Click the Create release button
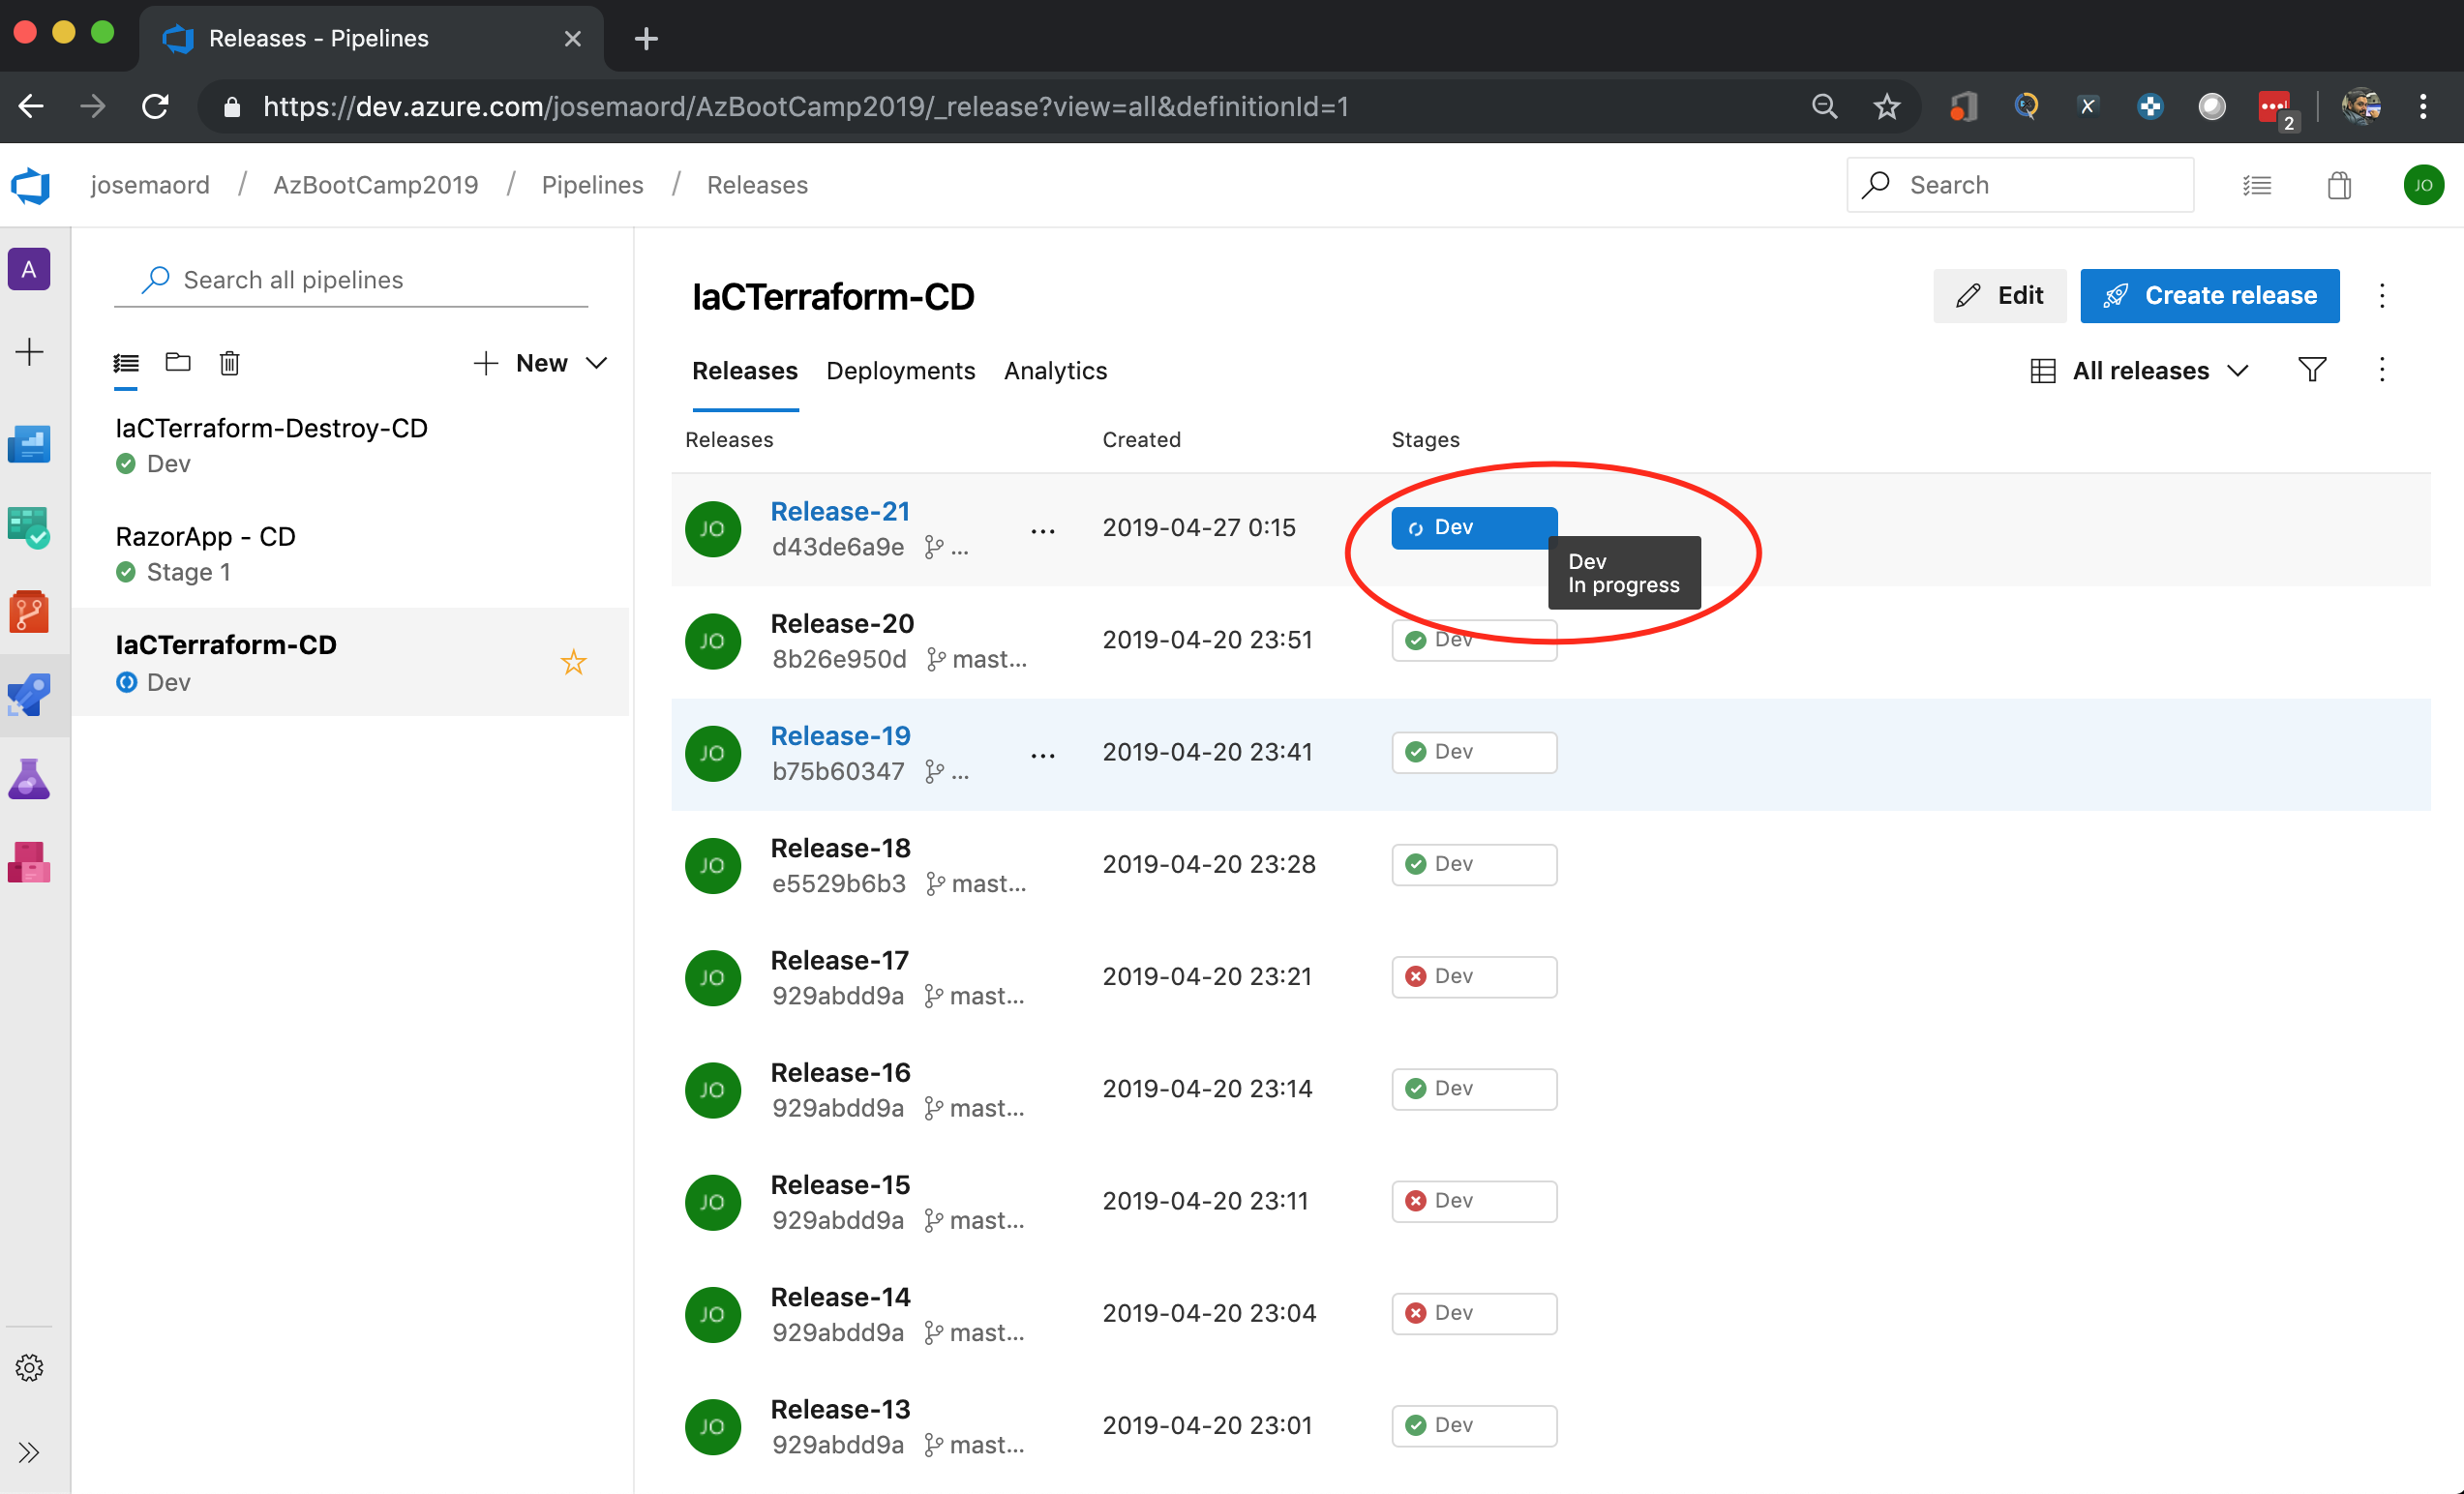The width and height of the screenshot is (2464, 1494). tap(2209, 296)
